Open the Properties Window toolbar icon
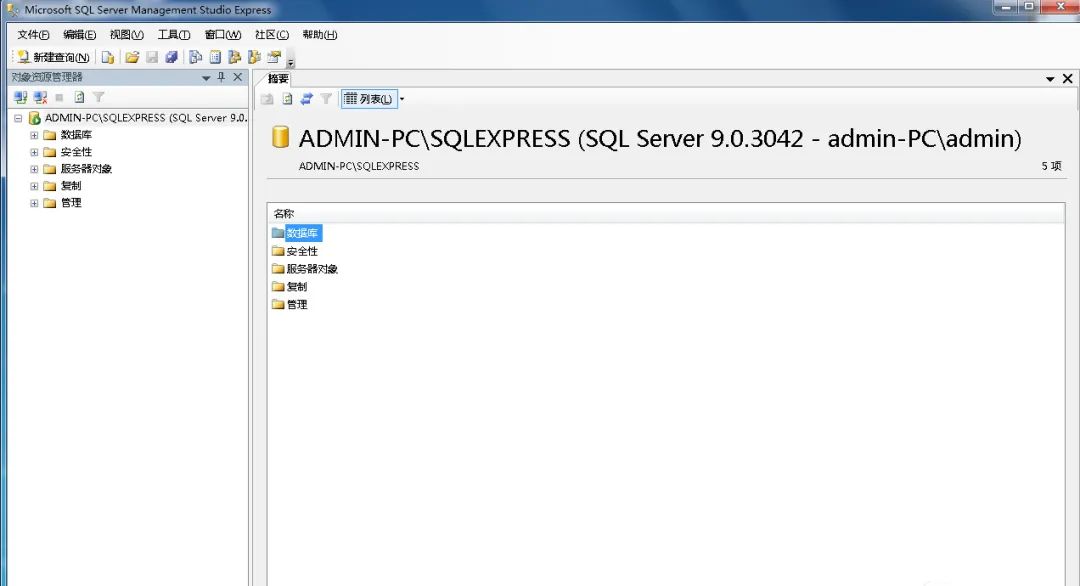The height and width of the screenshot is (586, 1080). coord(274,57)
